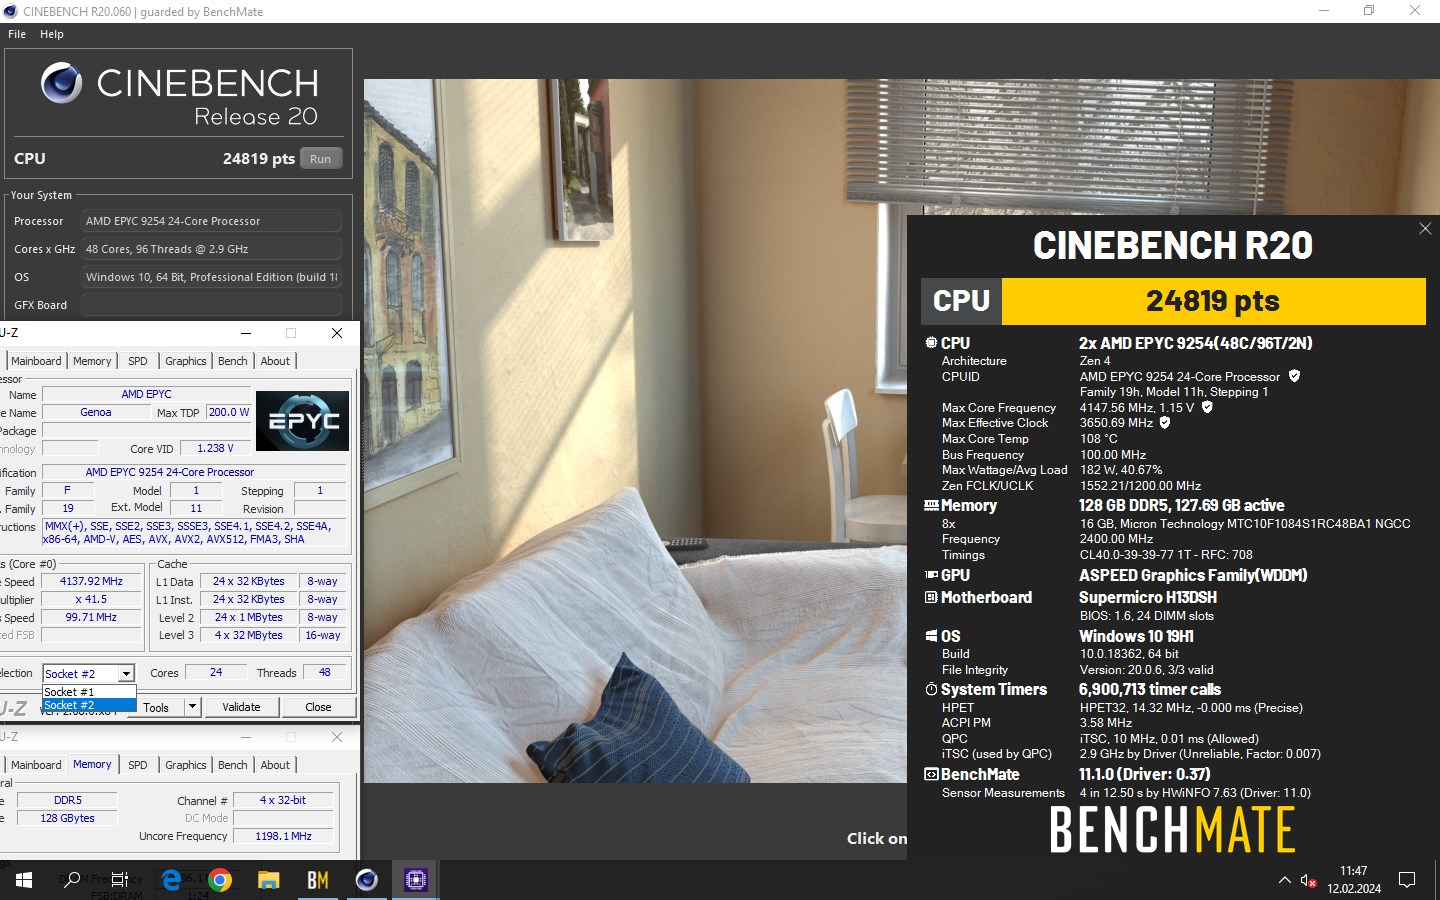Image resolution: width=1440 pixels, height=900 pixels.
Task: Open About tab in lower CPU-Z window
Action: click(x=275, y=765)
